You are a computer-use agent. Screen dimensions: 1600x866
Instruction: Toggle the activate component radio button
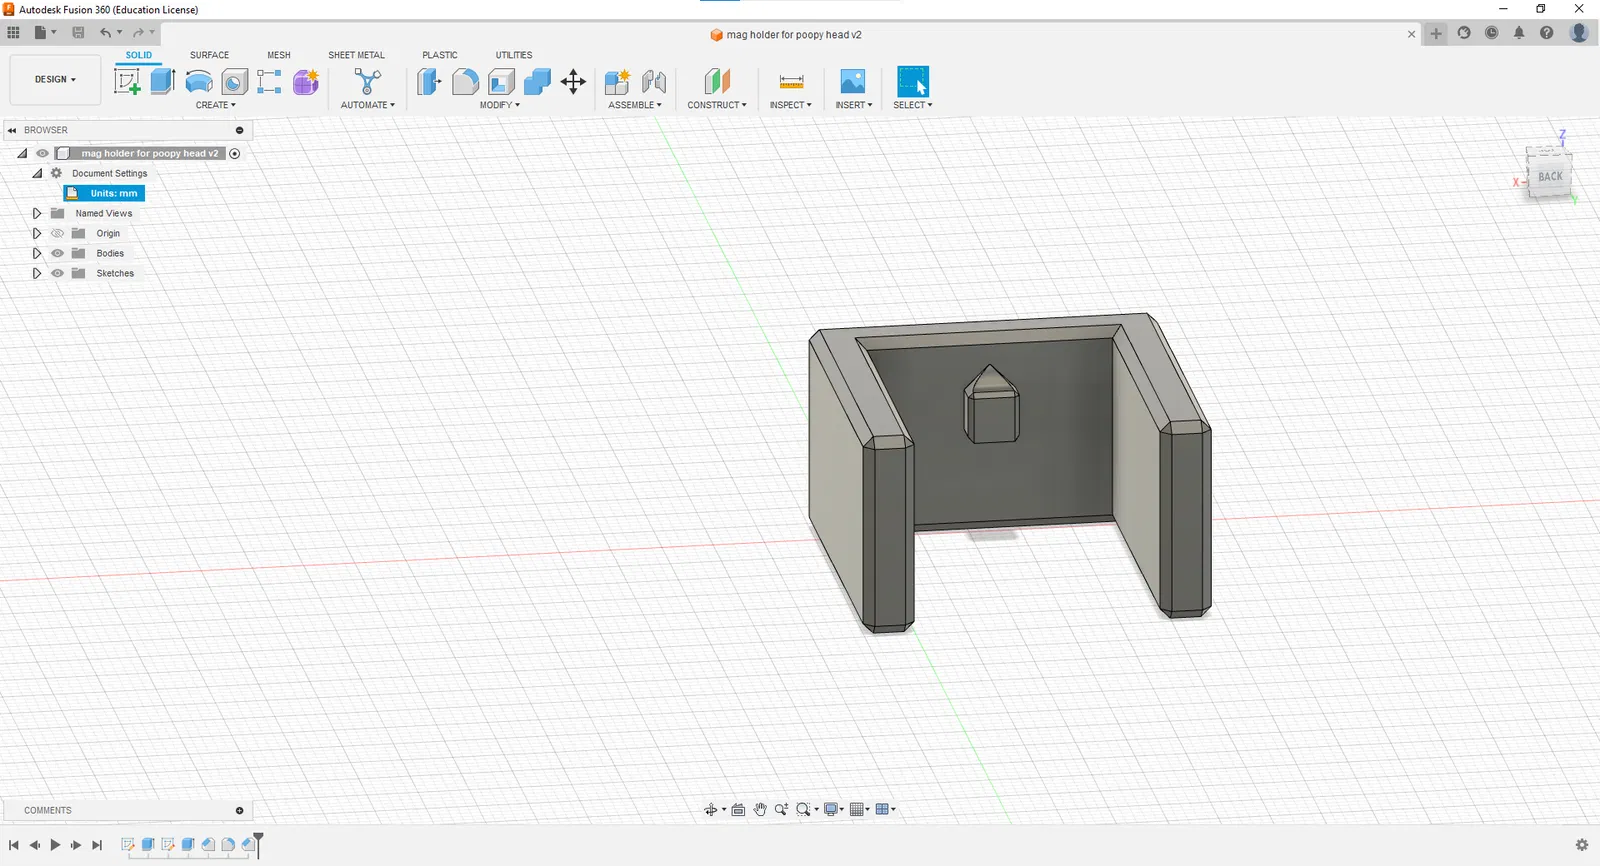click(235, 153)
